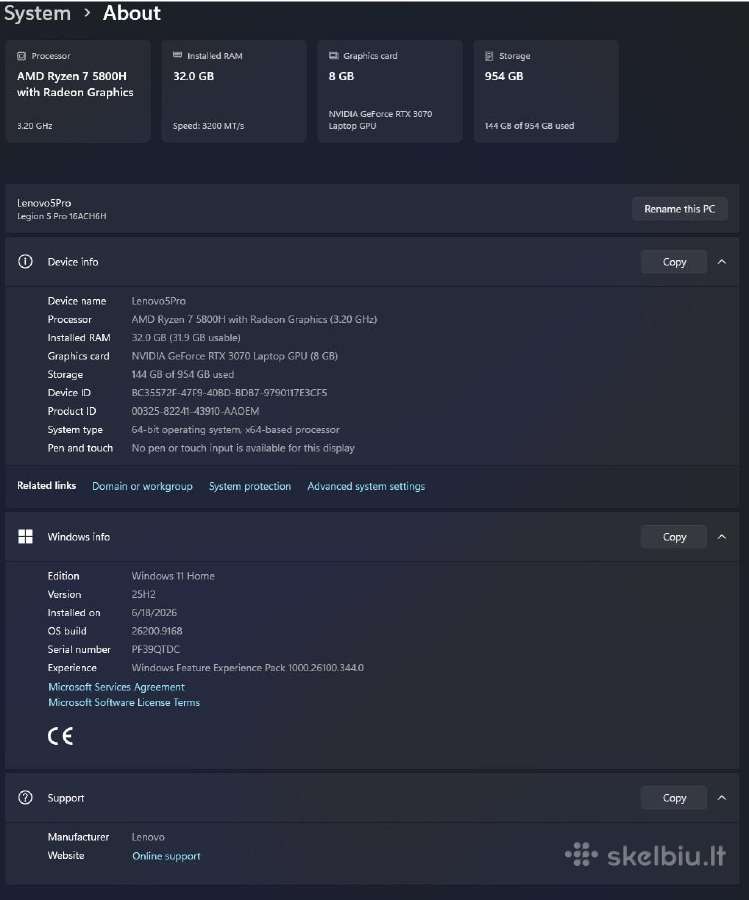Select No pen or touch input text
749x900 pixels.
pyautogui.click(x=243, y=448)
